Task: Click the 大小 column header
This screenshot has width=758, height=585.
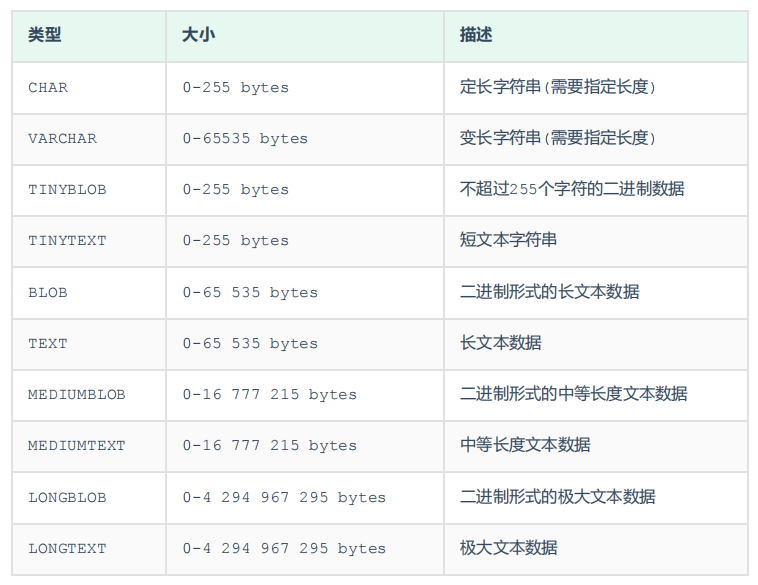Action: point(198,35)
